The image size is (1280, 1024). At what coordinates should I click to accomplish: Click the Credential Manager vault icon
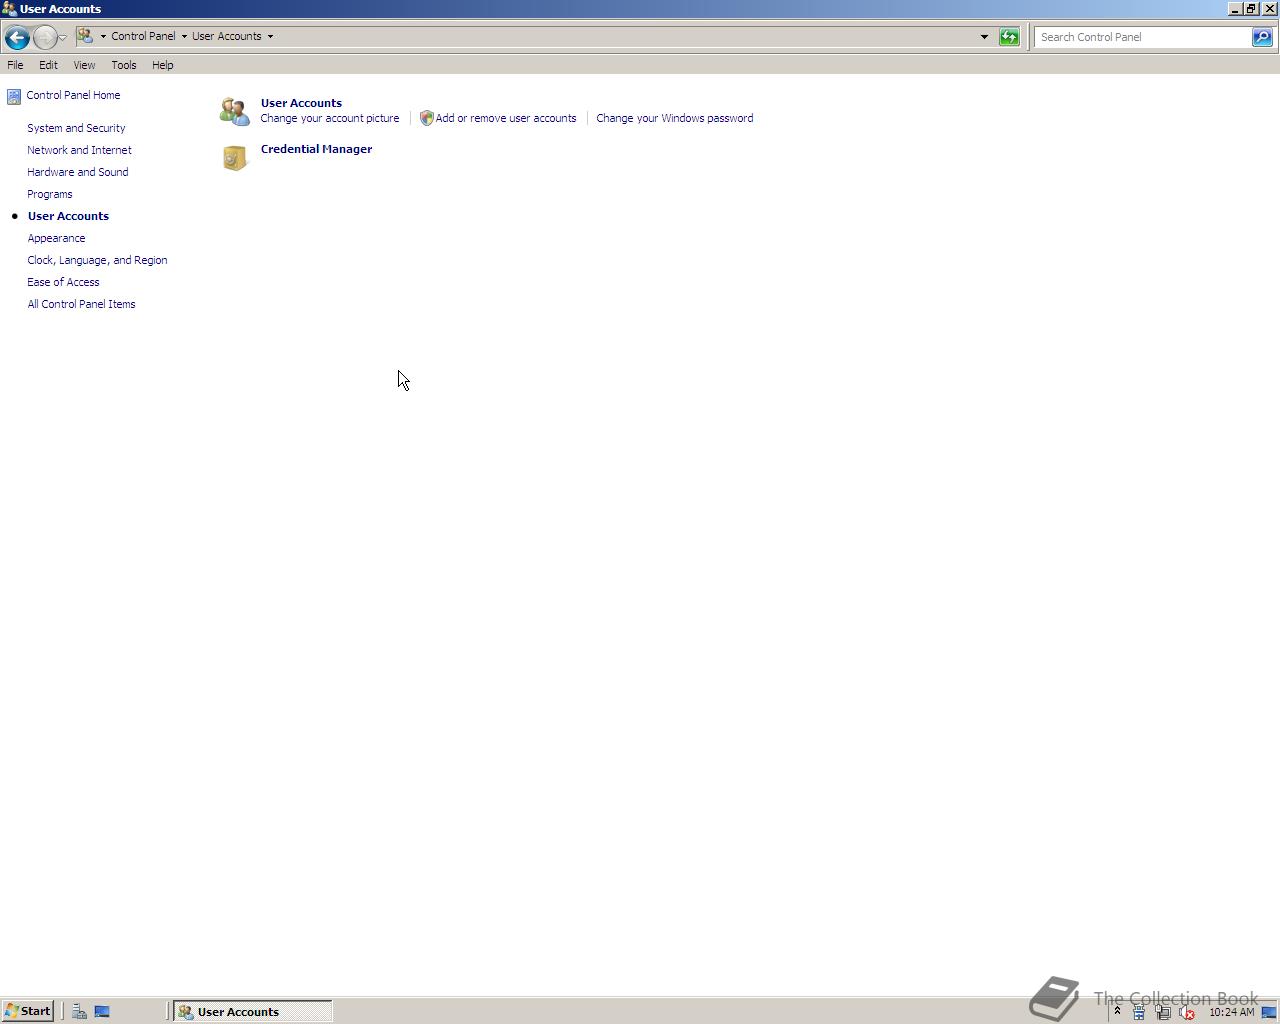click(235, 158)
